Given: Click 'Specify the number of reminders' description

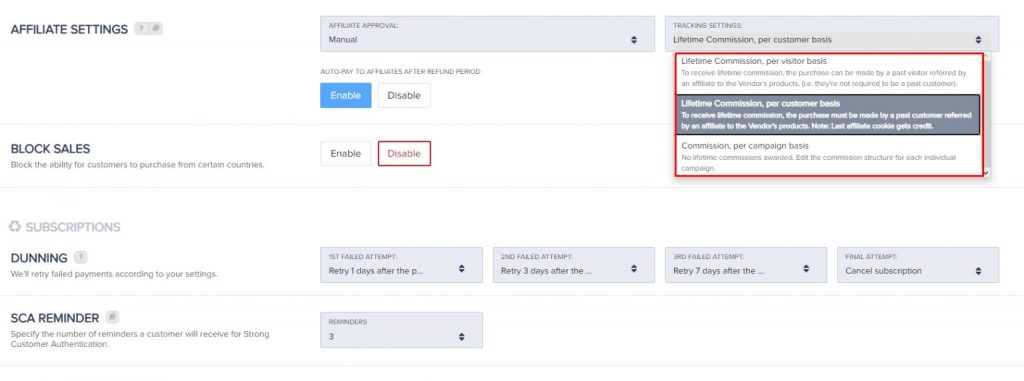Looking at the screenshot, I should pos(140,339).
